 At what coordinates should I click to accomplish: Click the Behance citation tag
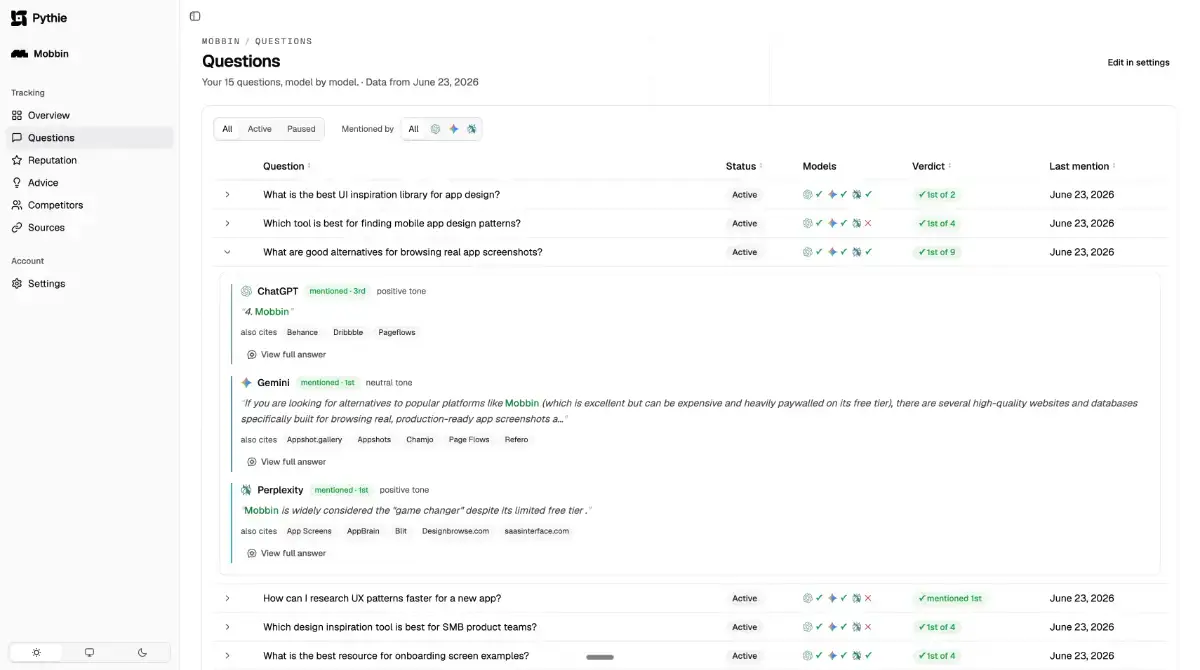pos(302,332)
